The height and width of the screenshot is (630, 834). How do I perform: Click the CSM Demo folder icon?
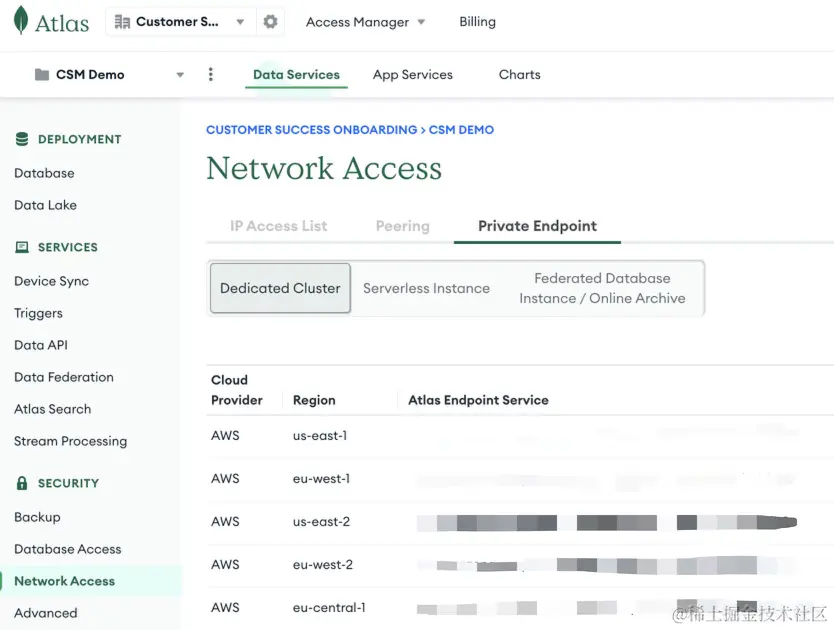pos(41,74)
